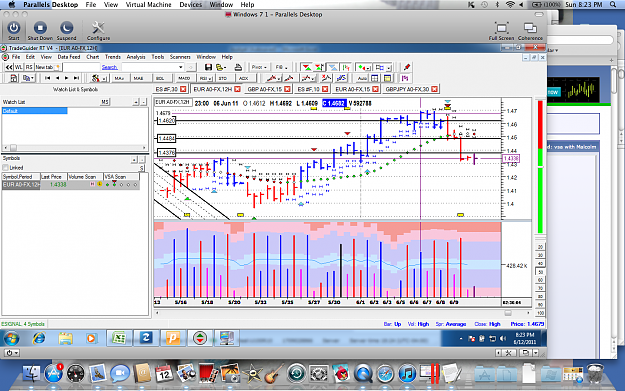Viewport: 625px width, 391px height.
Task: Click the Search link
Action: 110,67
